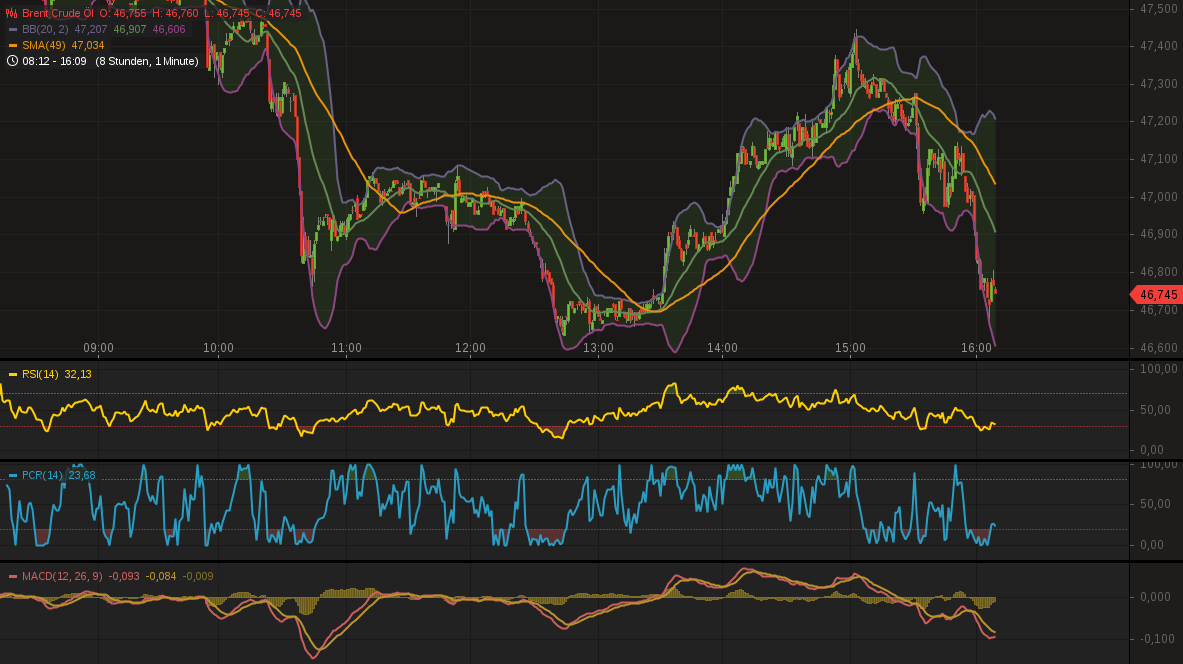The width and height of the screenshot is (1183, 664).
Task: Click the yellow RSI line marker icon
Action: (x=13, y=374)
